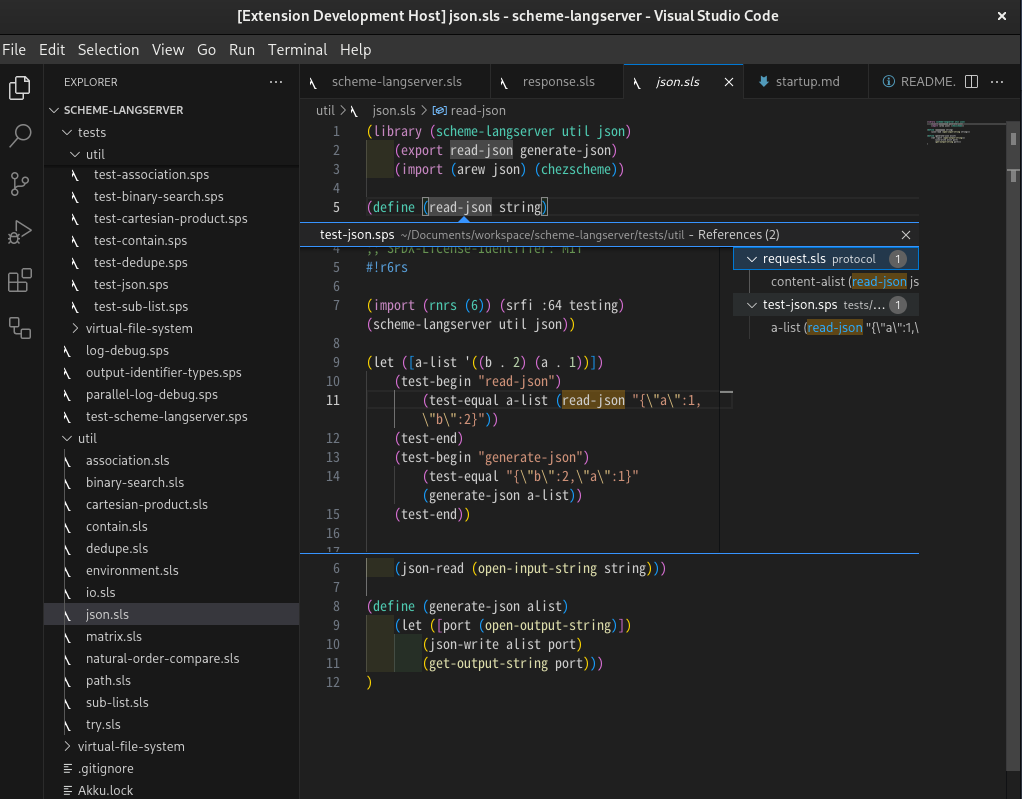The height and width of the screenshot is (799, 1022).
Task: Click the read-json breadcrumb segment
Action: [x=478, y=111]
